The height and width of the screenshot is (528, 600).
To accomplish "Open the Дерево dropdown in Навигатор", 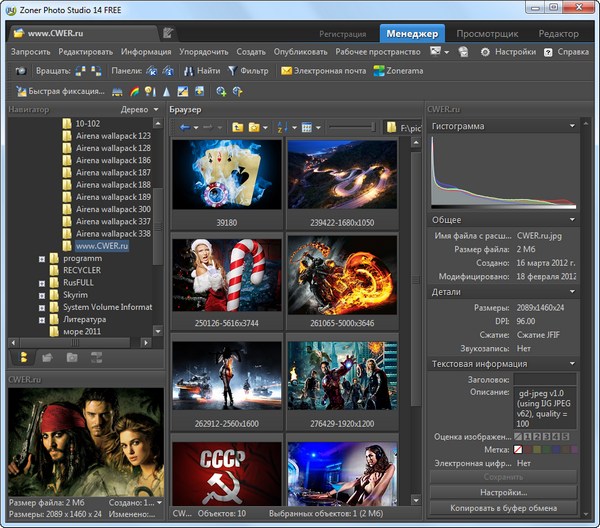I will click(x=139, y=108).
